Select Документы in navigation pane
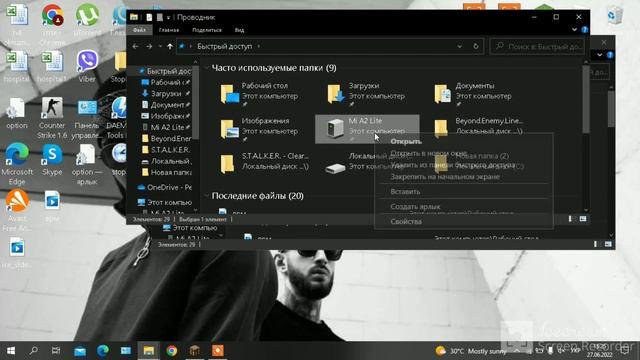The height and width of the screenshot is (360, 640). pos(166,105)
